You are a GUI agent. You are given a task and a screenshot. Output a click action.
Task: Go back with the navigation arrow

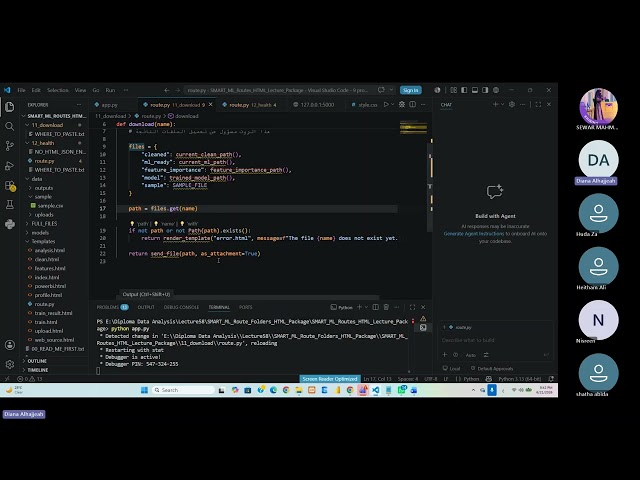point(167,90)
